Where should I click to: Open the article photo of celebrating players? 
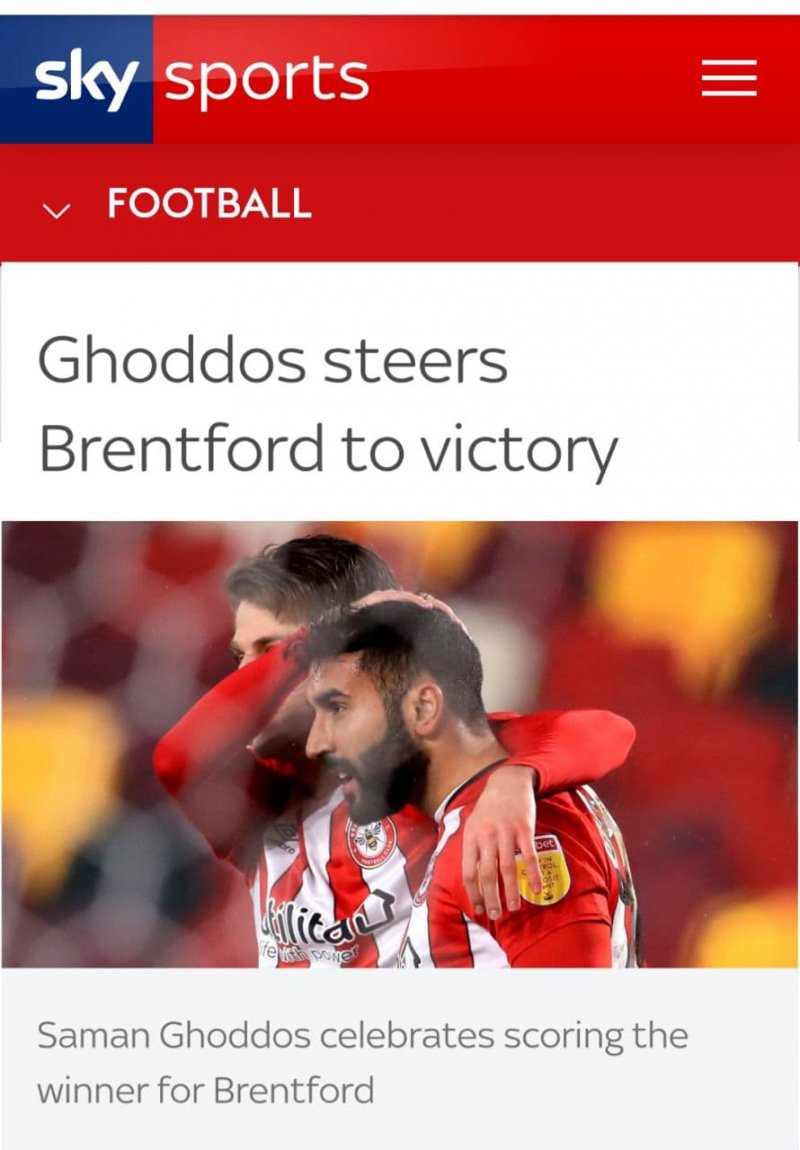click(400, 744)
